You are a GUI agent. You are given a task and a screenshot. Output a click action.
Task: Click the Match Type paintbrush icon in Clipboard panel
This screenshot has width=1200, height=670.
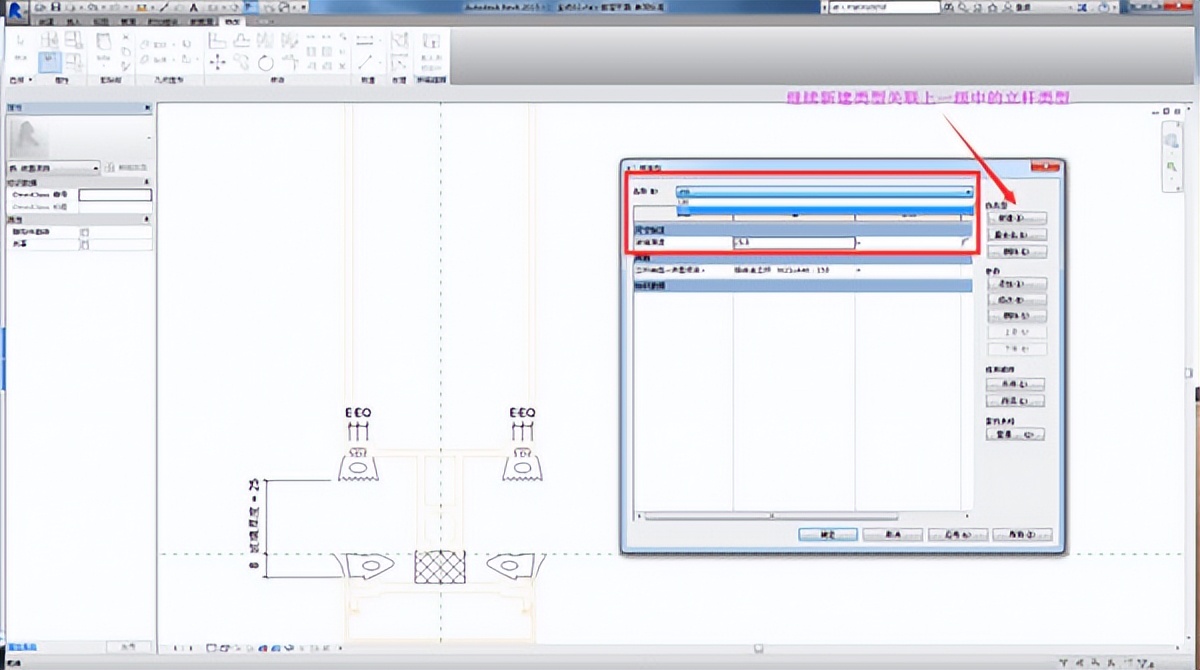[x=126, y=64]
